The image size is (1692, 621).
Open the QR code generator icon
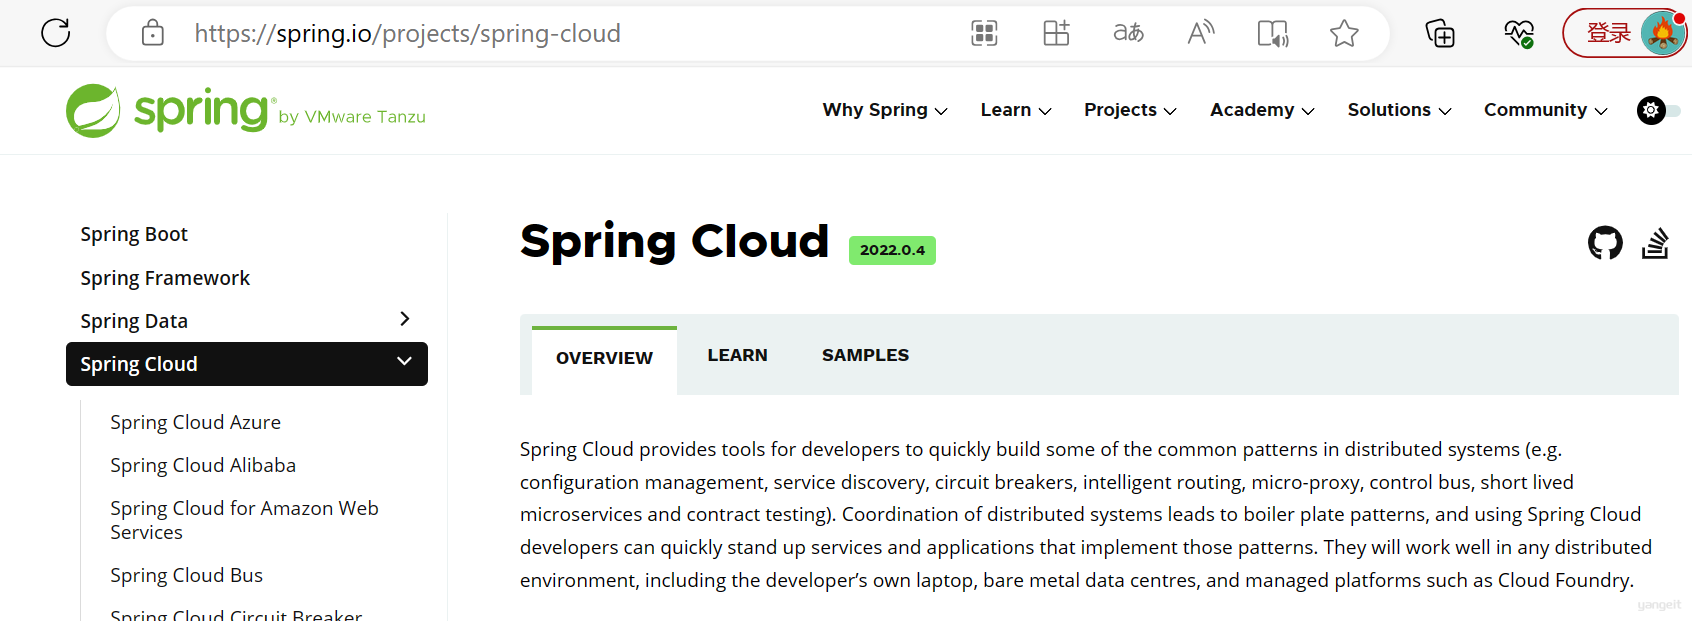coord(985,33)
